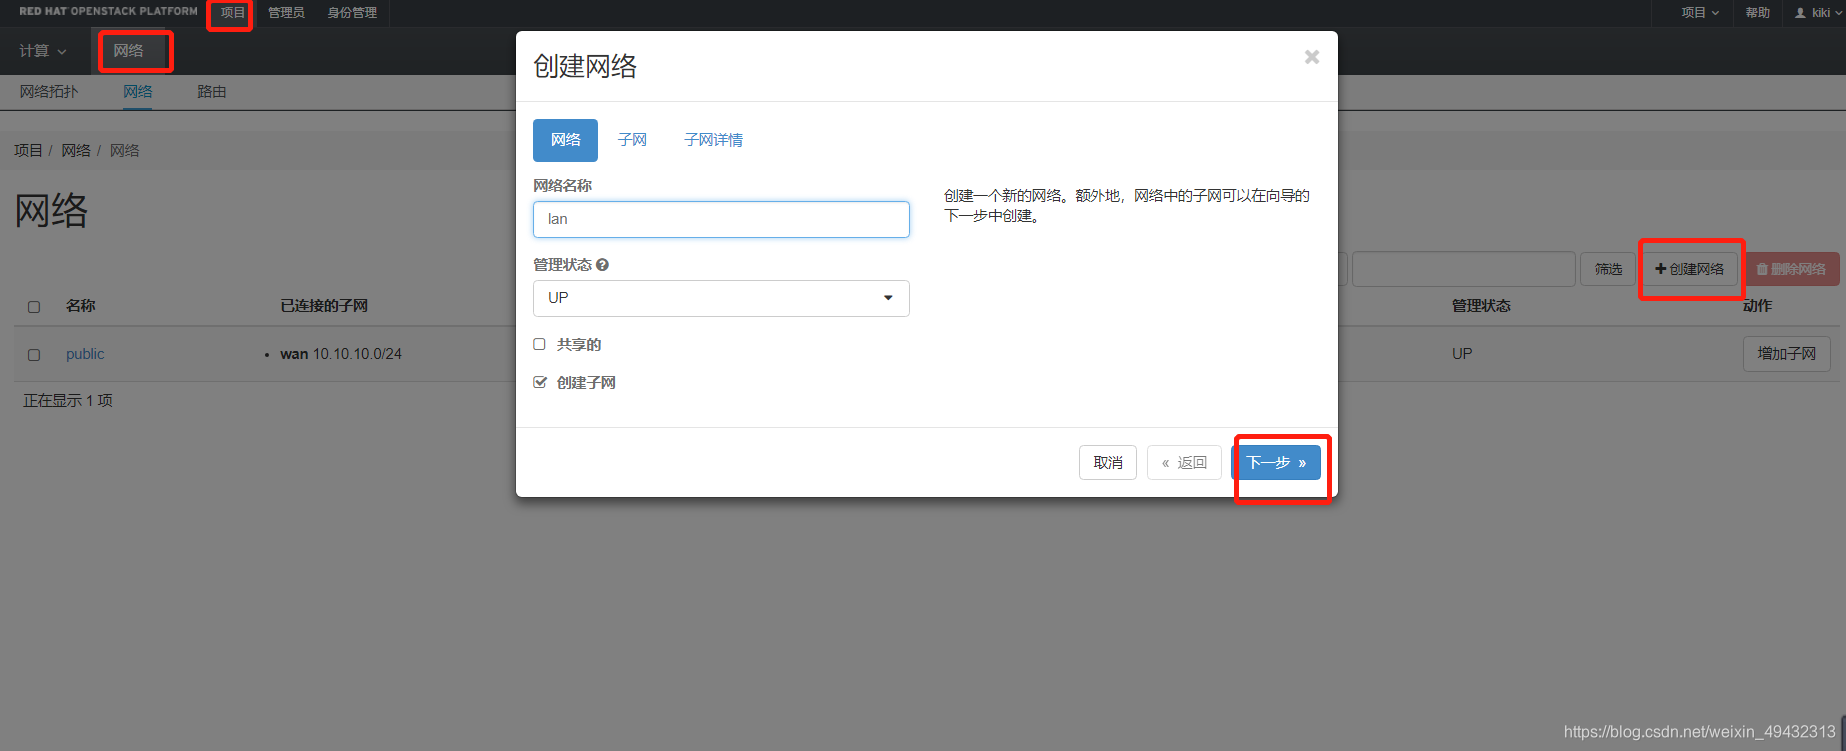Click the 下一步 button

click(1276, 462)
